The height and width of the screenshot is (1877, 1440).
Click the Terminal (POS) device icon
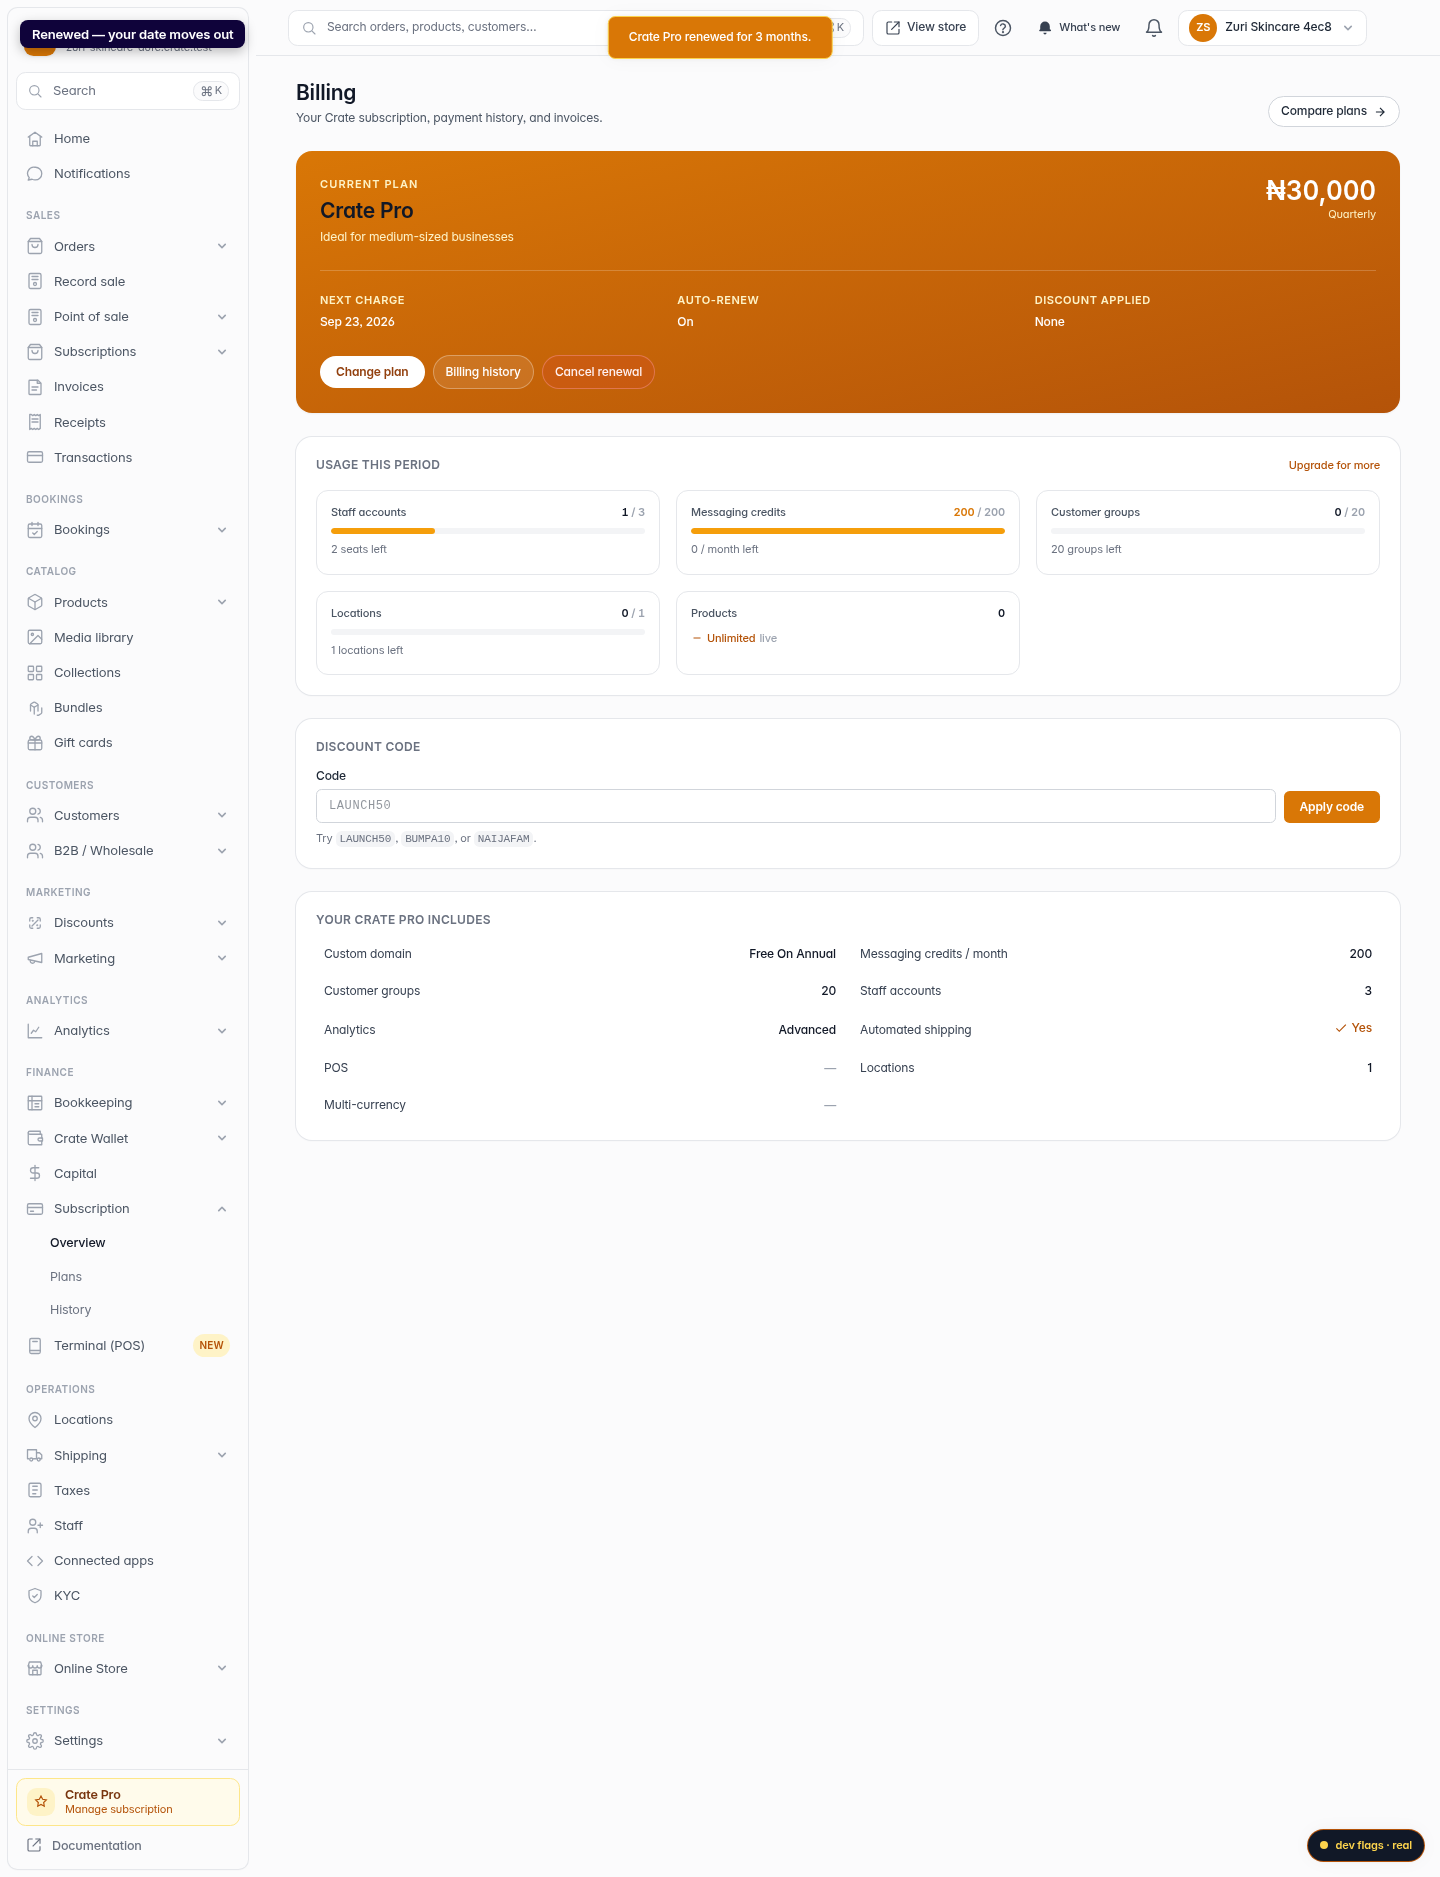click(35, 1346)
